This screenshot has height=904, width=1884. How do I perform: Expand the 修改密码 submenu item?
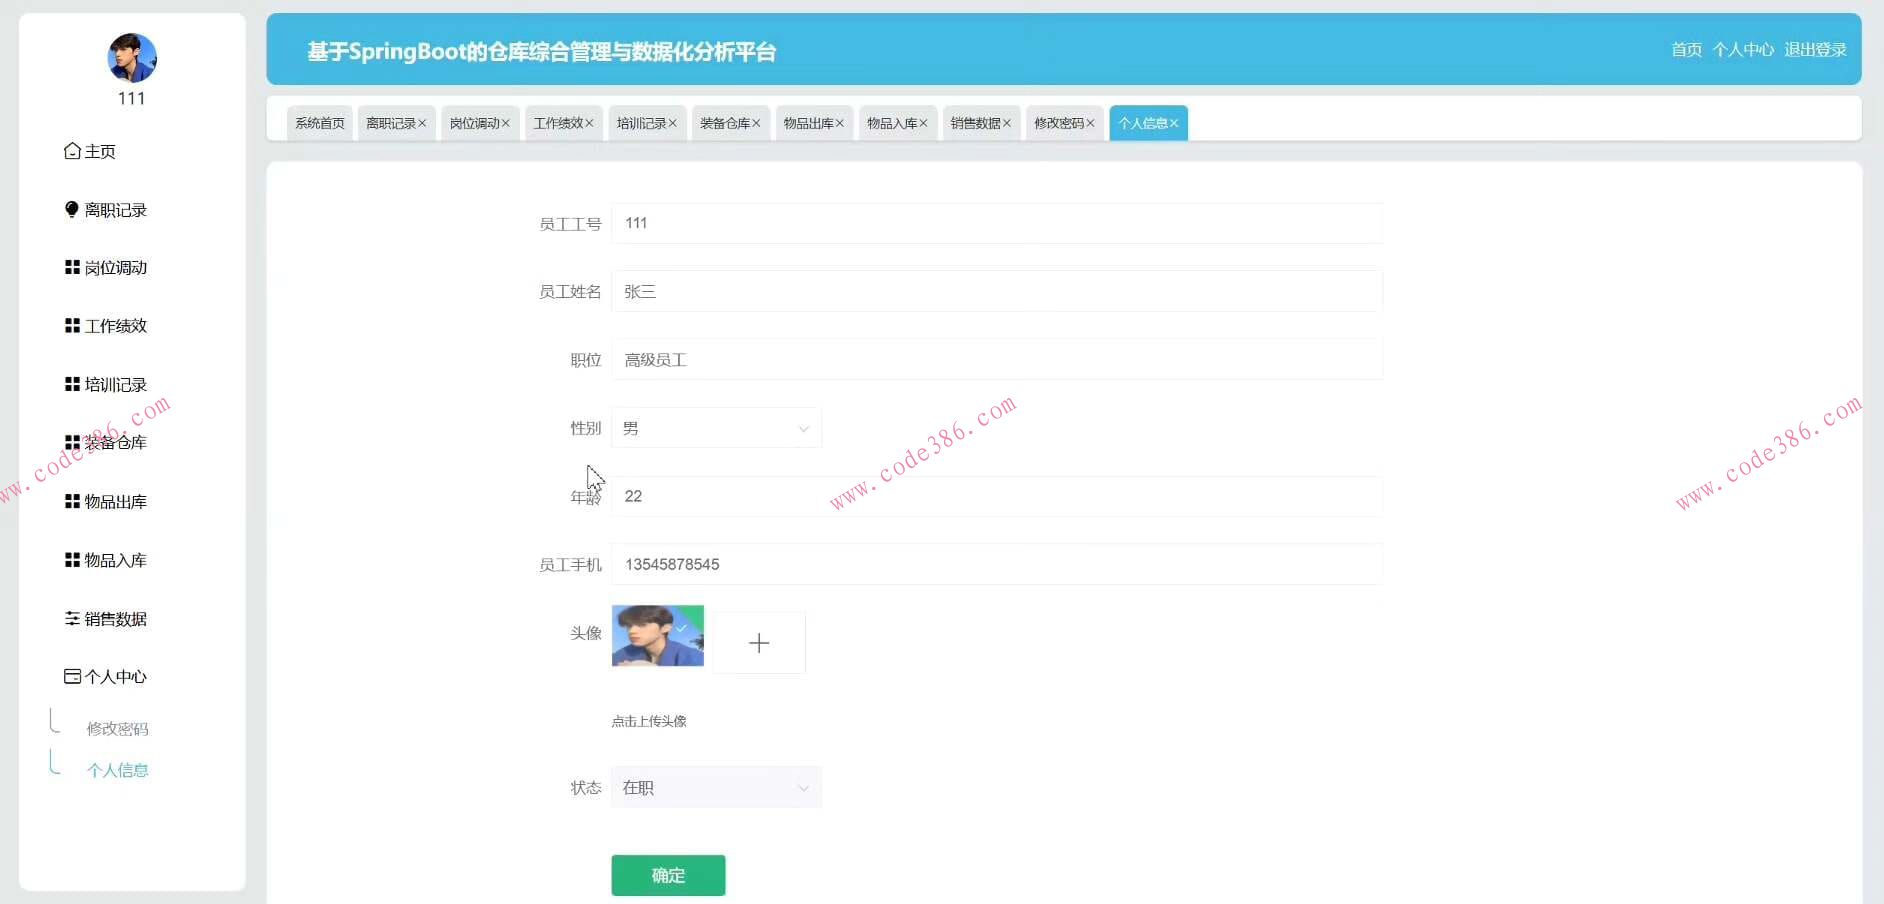pyautogui.click(x=119, y=727)
